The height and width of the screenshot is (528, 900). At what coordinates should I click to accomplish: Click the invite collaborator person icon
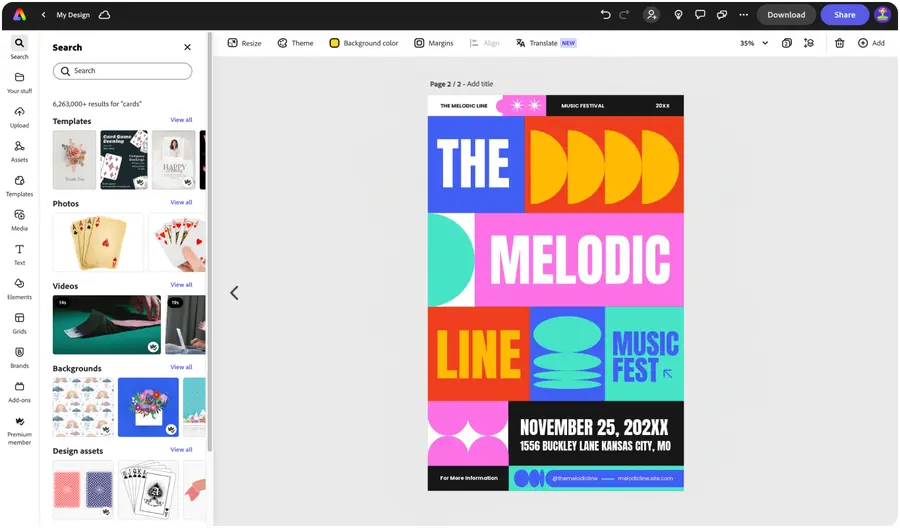click(651, 15)
